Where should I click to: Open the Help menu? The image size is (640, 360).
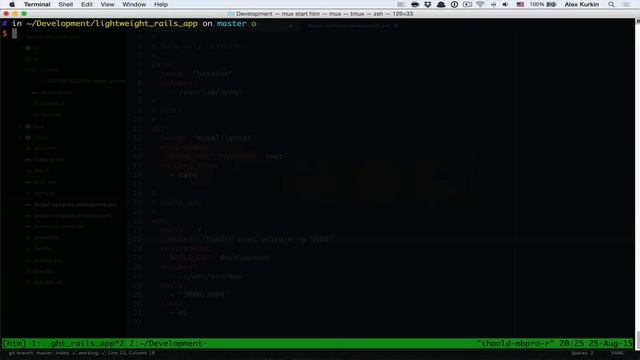(x=161, y=4)
